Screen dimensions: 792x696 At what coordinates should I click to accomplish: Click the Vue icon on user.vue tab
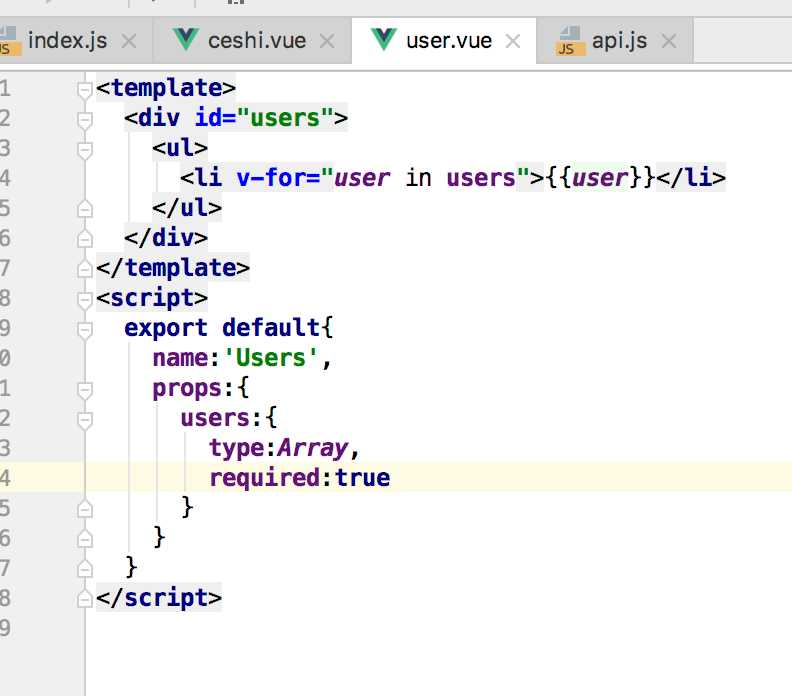(x=384, y=39)
